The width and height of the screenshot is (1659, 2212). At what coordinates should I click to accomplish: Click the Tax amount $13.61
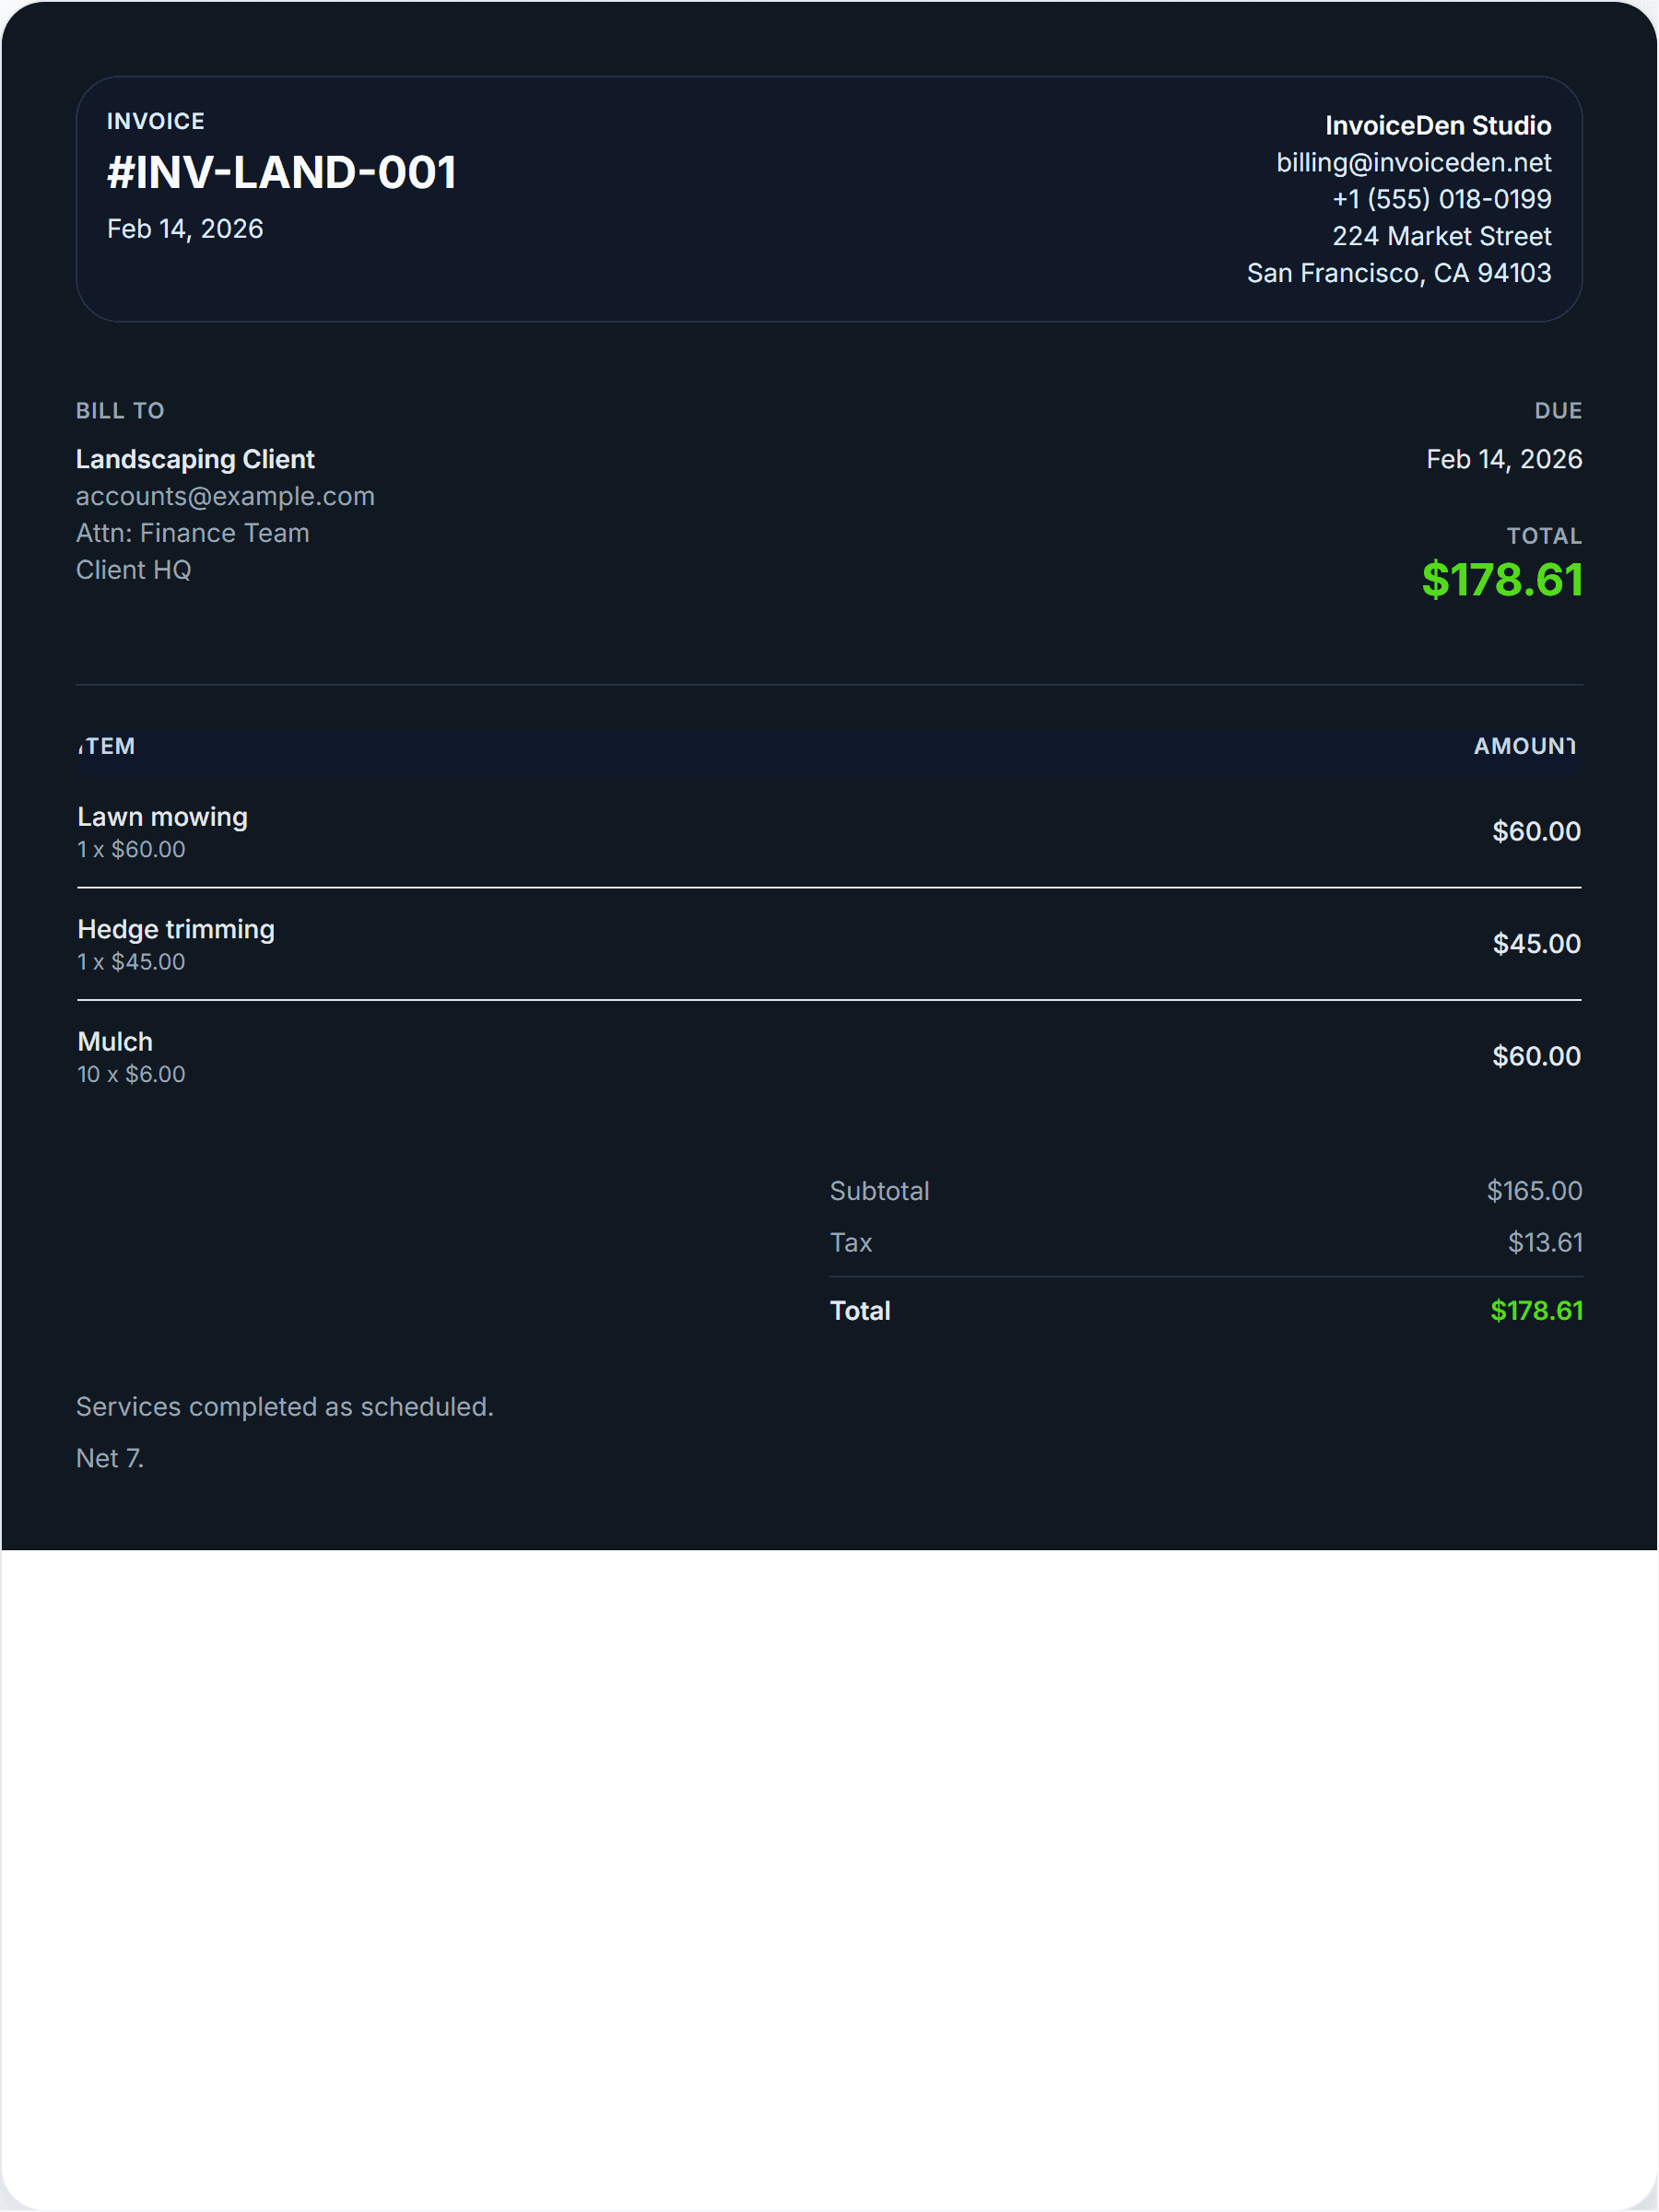[x=1545, y=1243]
